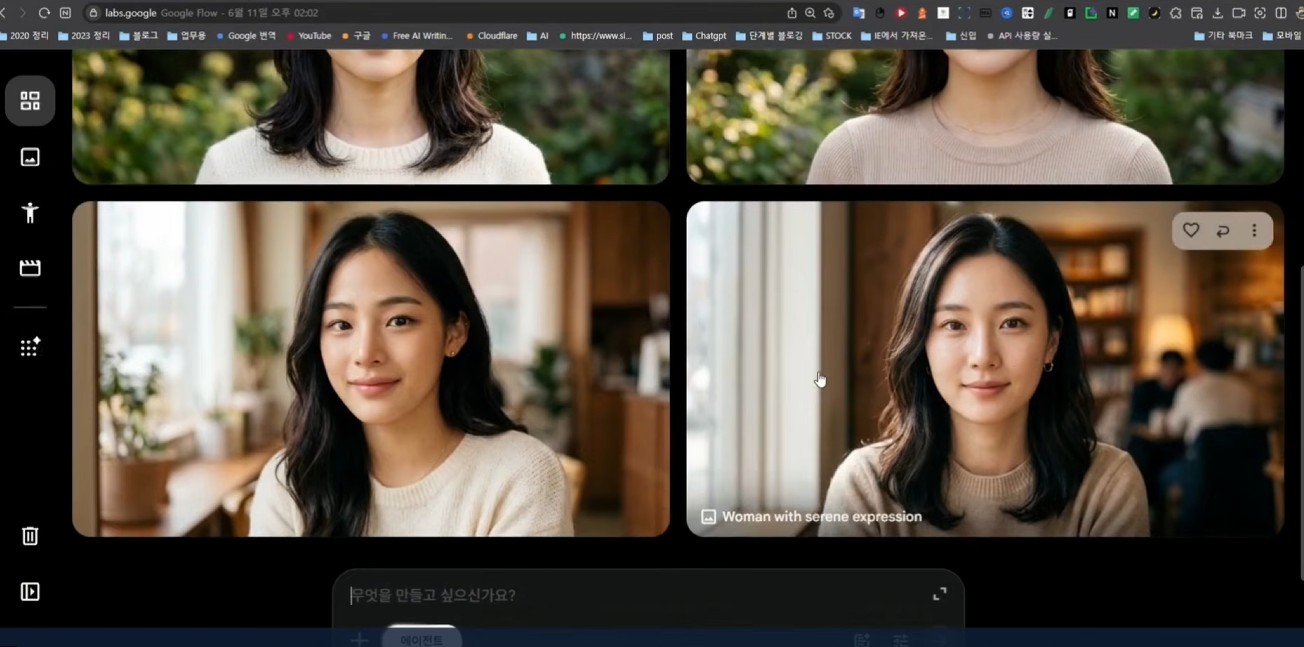Open the extensions puzzle icon
The width and height of the screenshot is (1304, 647).
[1175, 13]
